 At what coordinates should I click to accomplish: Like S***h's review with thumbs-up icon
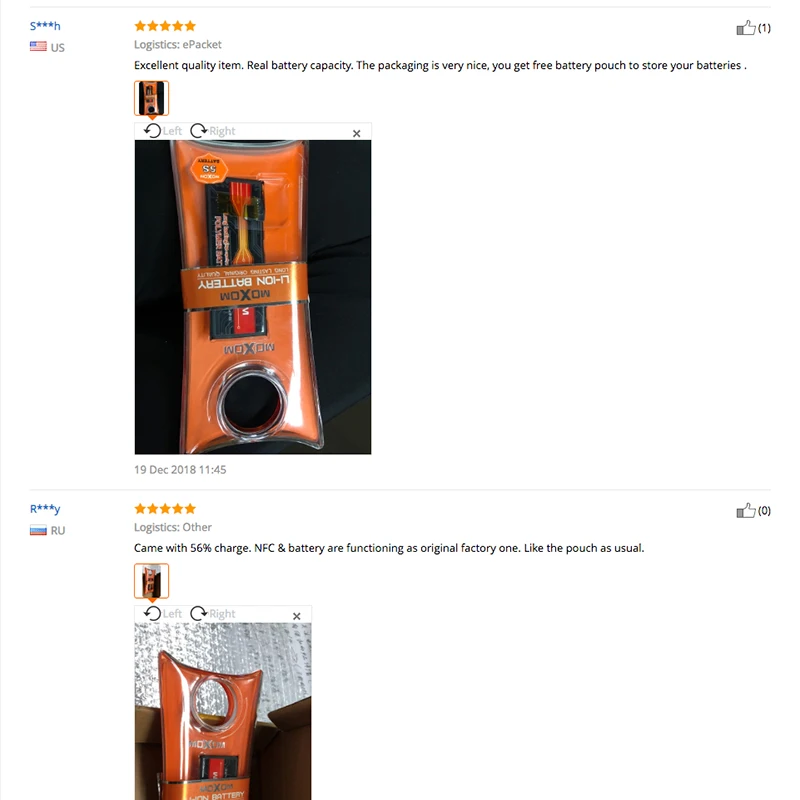click(x=745, y=28)
